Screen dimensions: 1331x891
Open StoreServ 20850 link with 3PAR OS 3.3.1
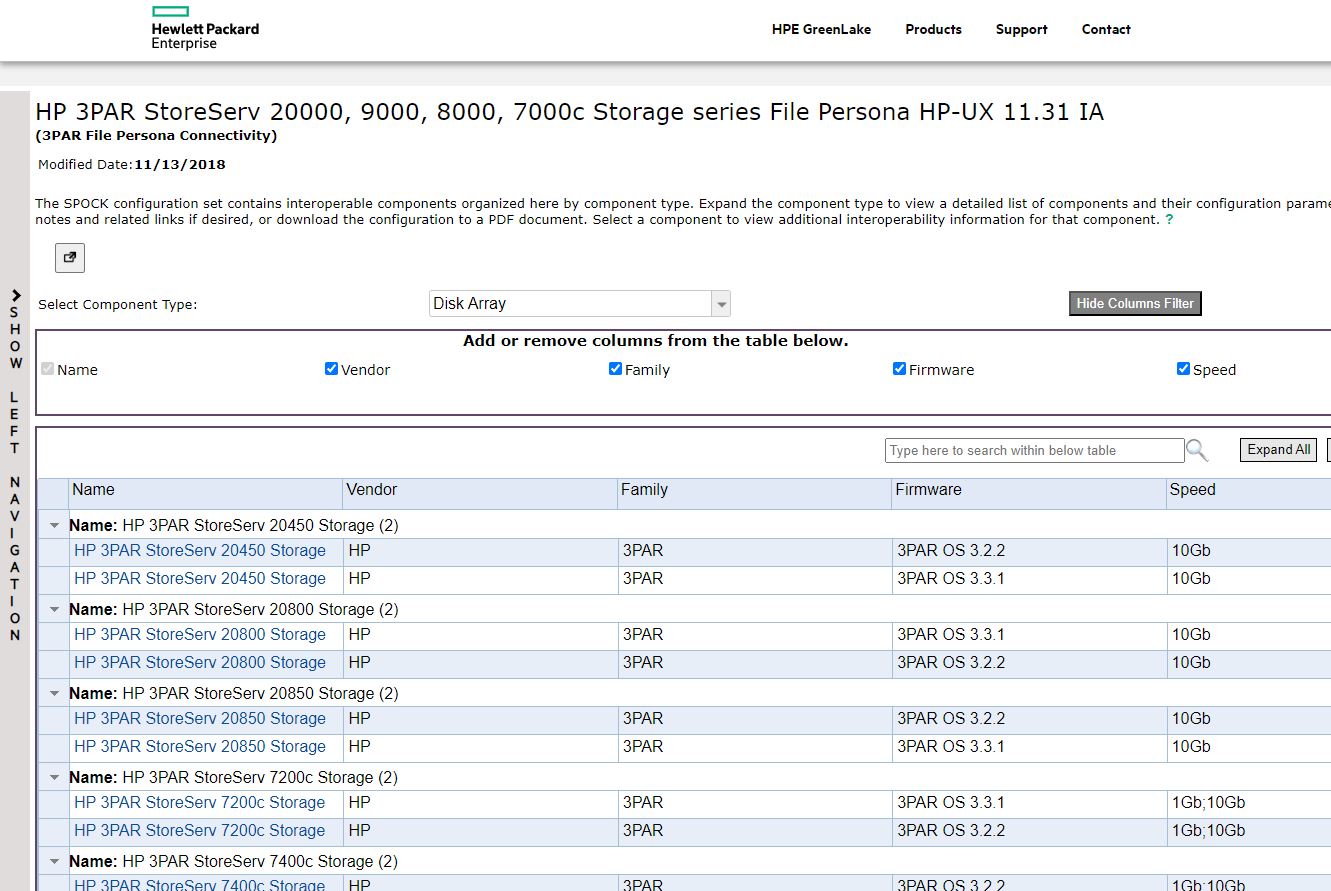click(200, 747)
